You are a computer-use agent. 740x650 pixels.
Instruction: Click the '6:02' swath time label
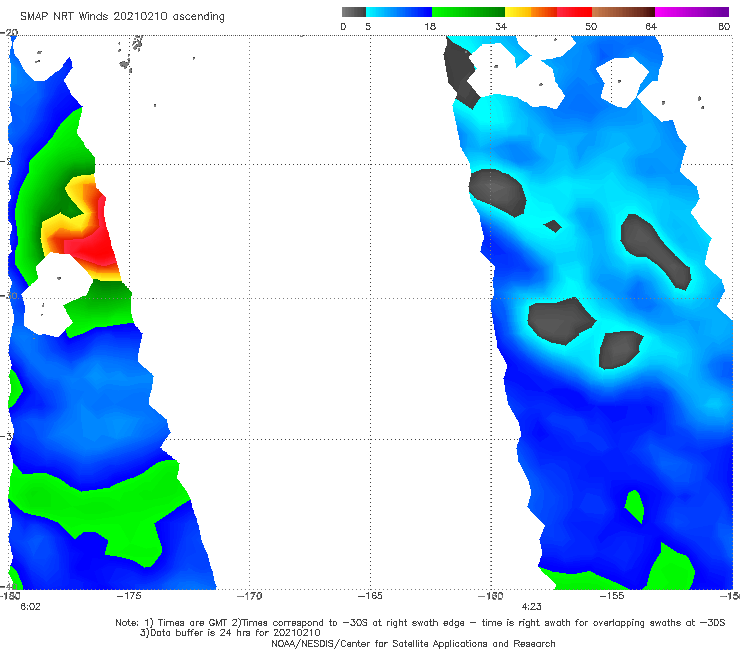tap(30, 607)
